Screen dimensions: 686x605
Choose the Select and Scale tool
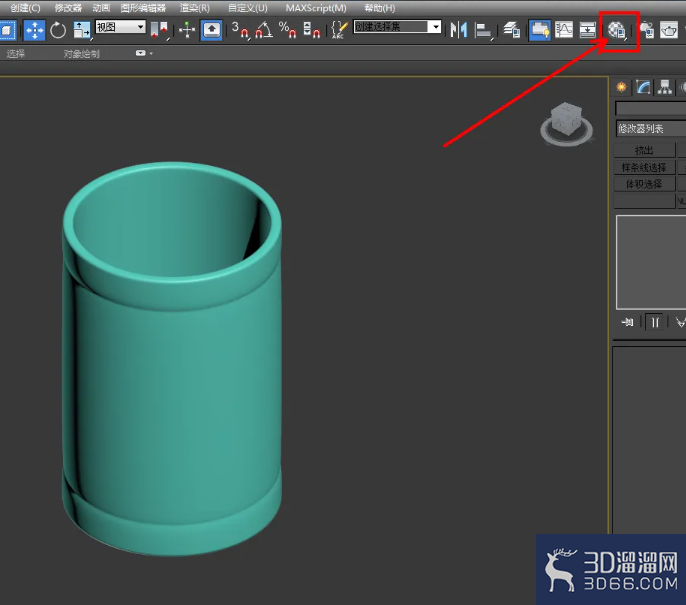click(82, 30)
